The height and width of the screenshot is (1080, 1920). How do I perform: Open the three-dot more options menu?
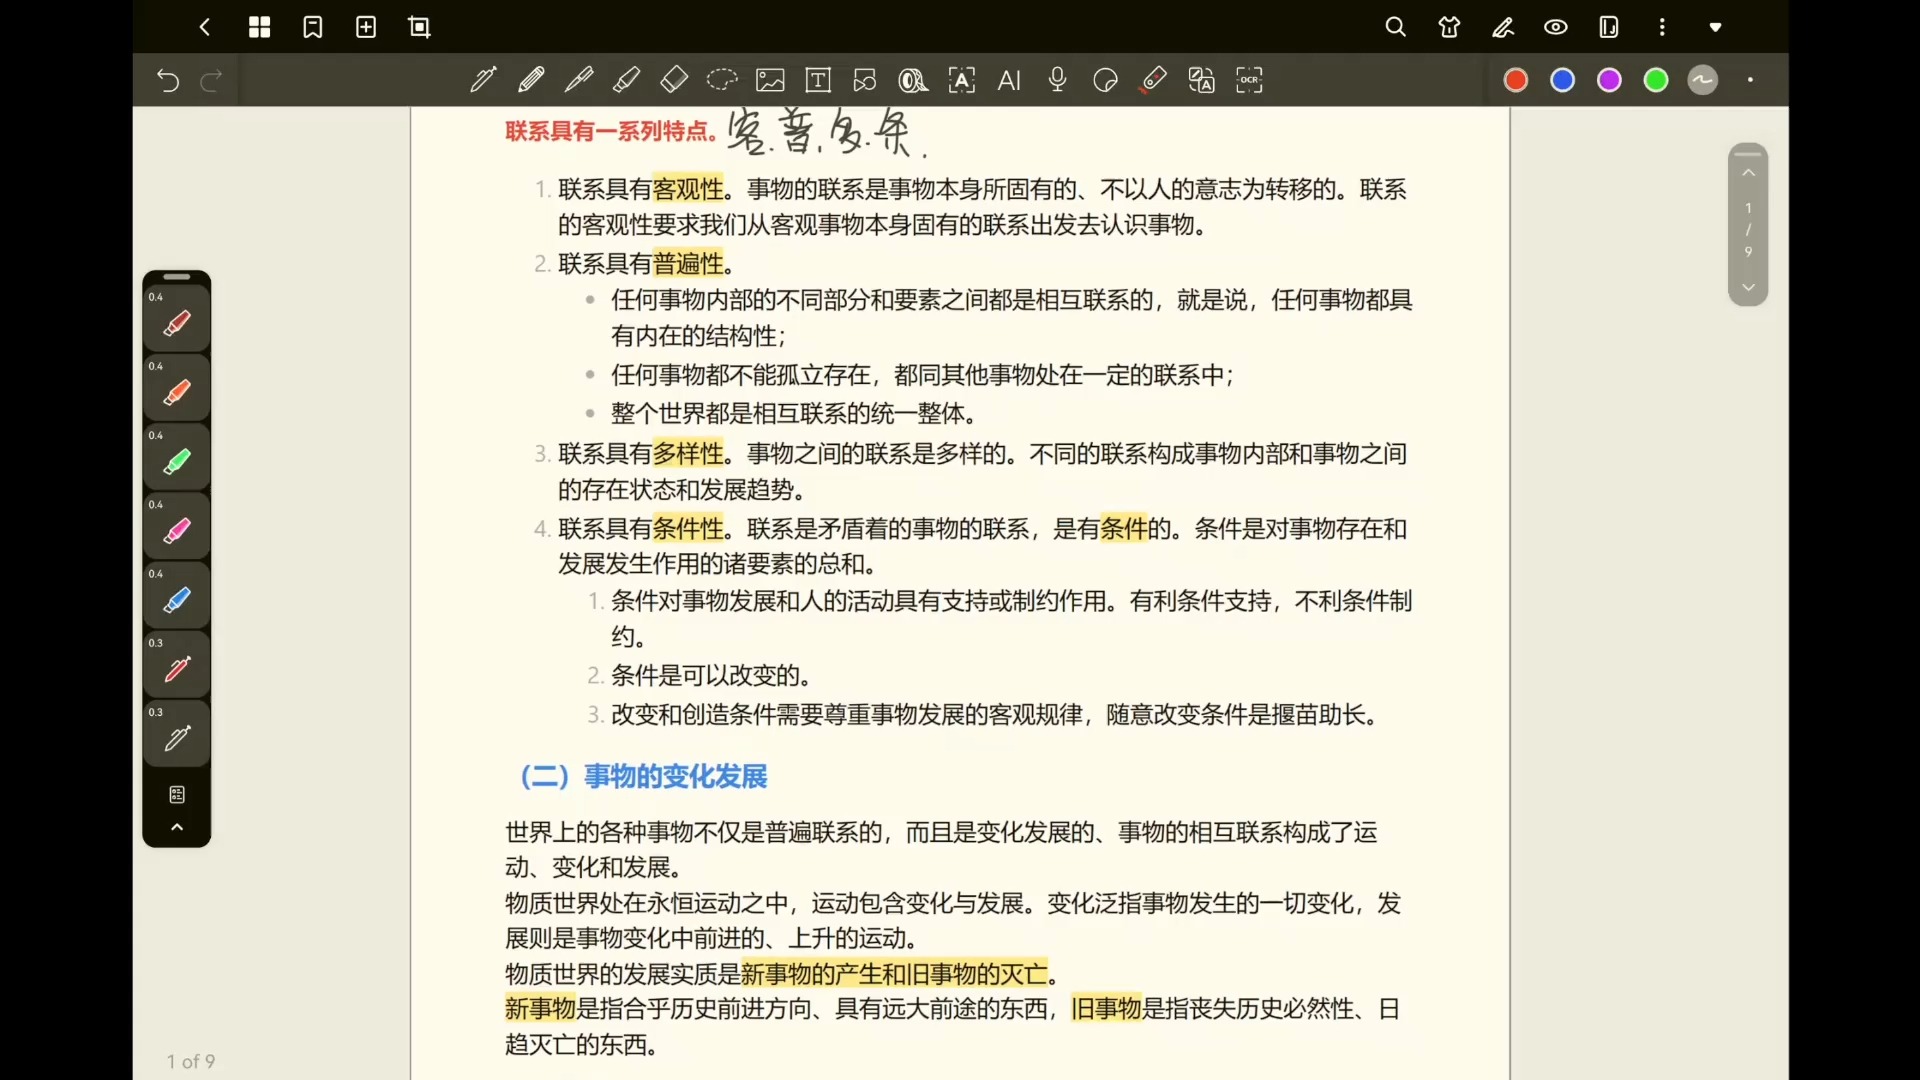[x=1662, y=27]
